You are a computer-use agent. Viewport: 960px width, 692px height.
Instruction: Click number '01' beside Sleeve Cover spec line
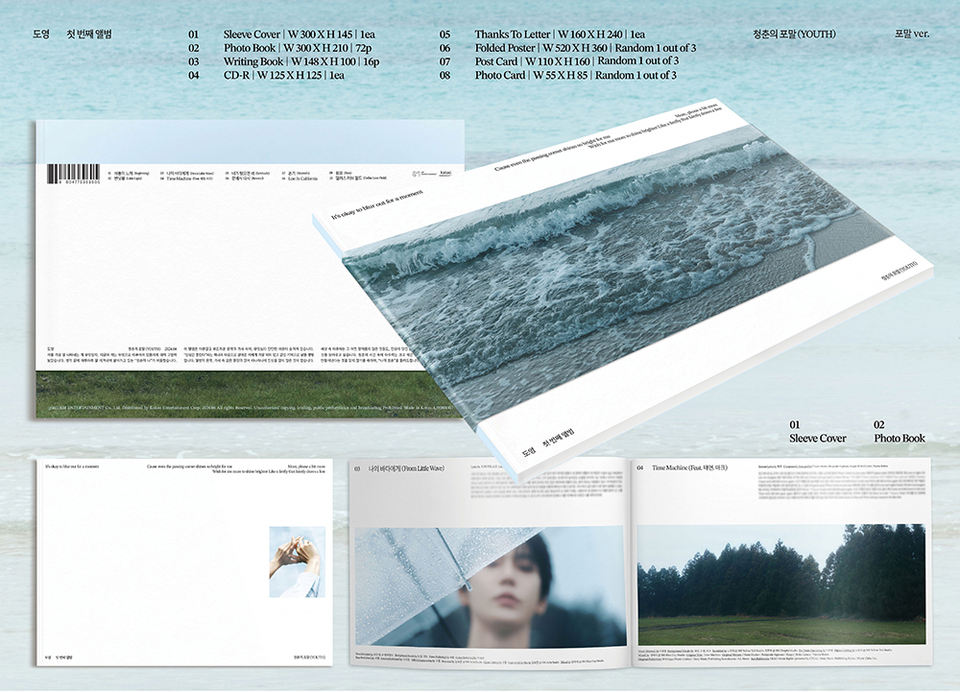pos(193,34)
